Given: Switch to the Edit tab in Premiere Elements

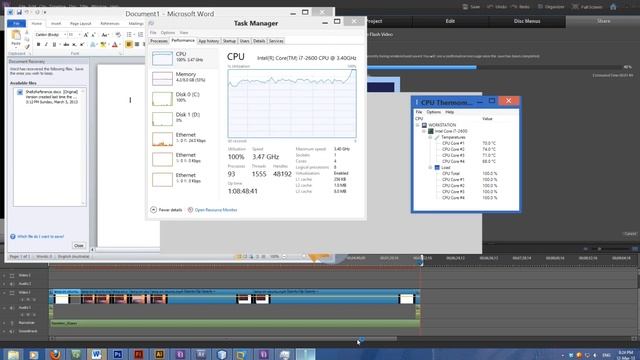Looking at the screenshot, I should 450,21.
